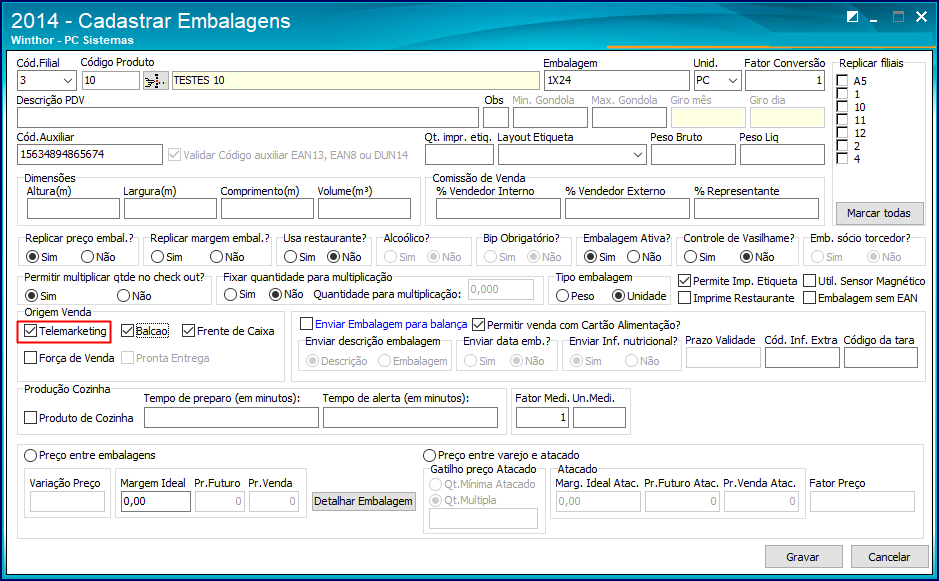Focus the % Vendedor Interno field

[x=498, y=208]
